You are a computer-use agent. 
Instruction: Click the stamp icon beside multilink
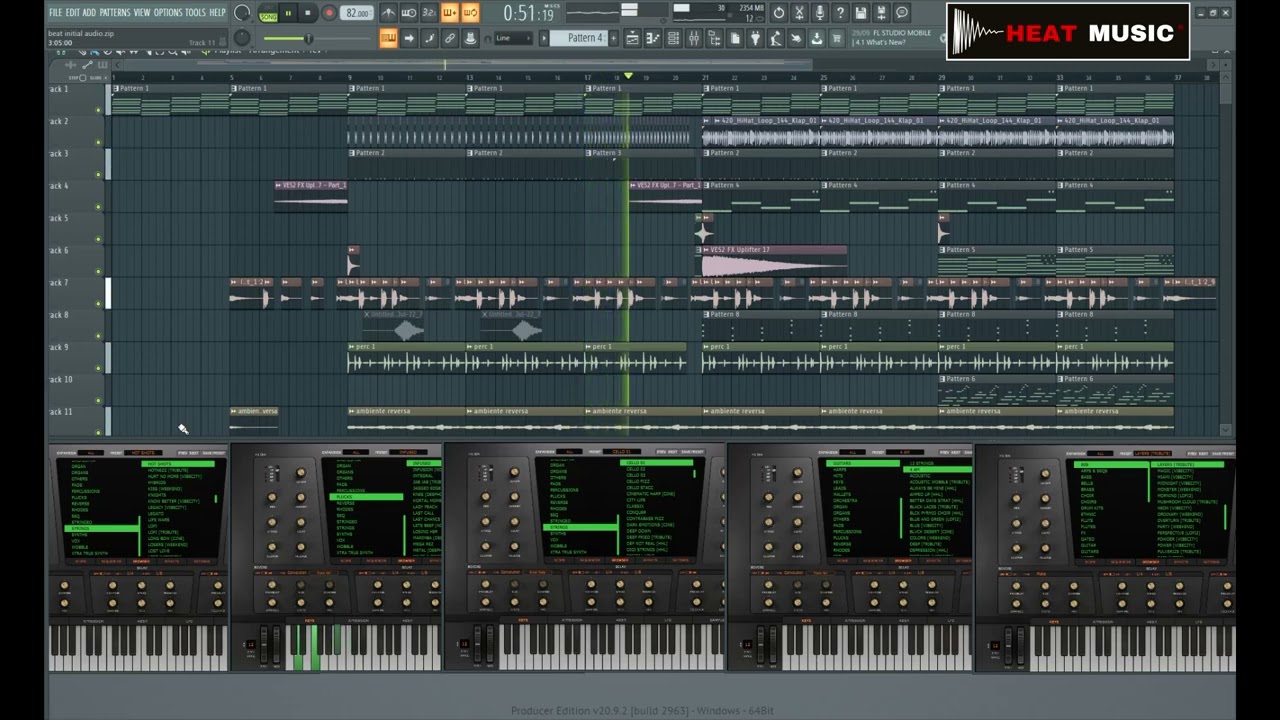click(470, 38)
